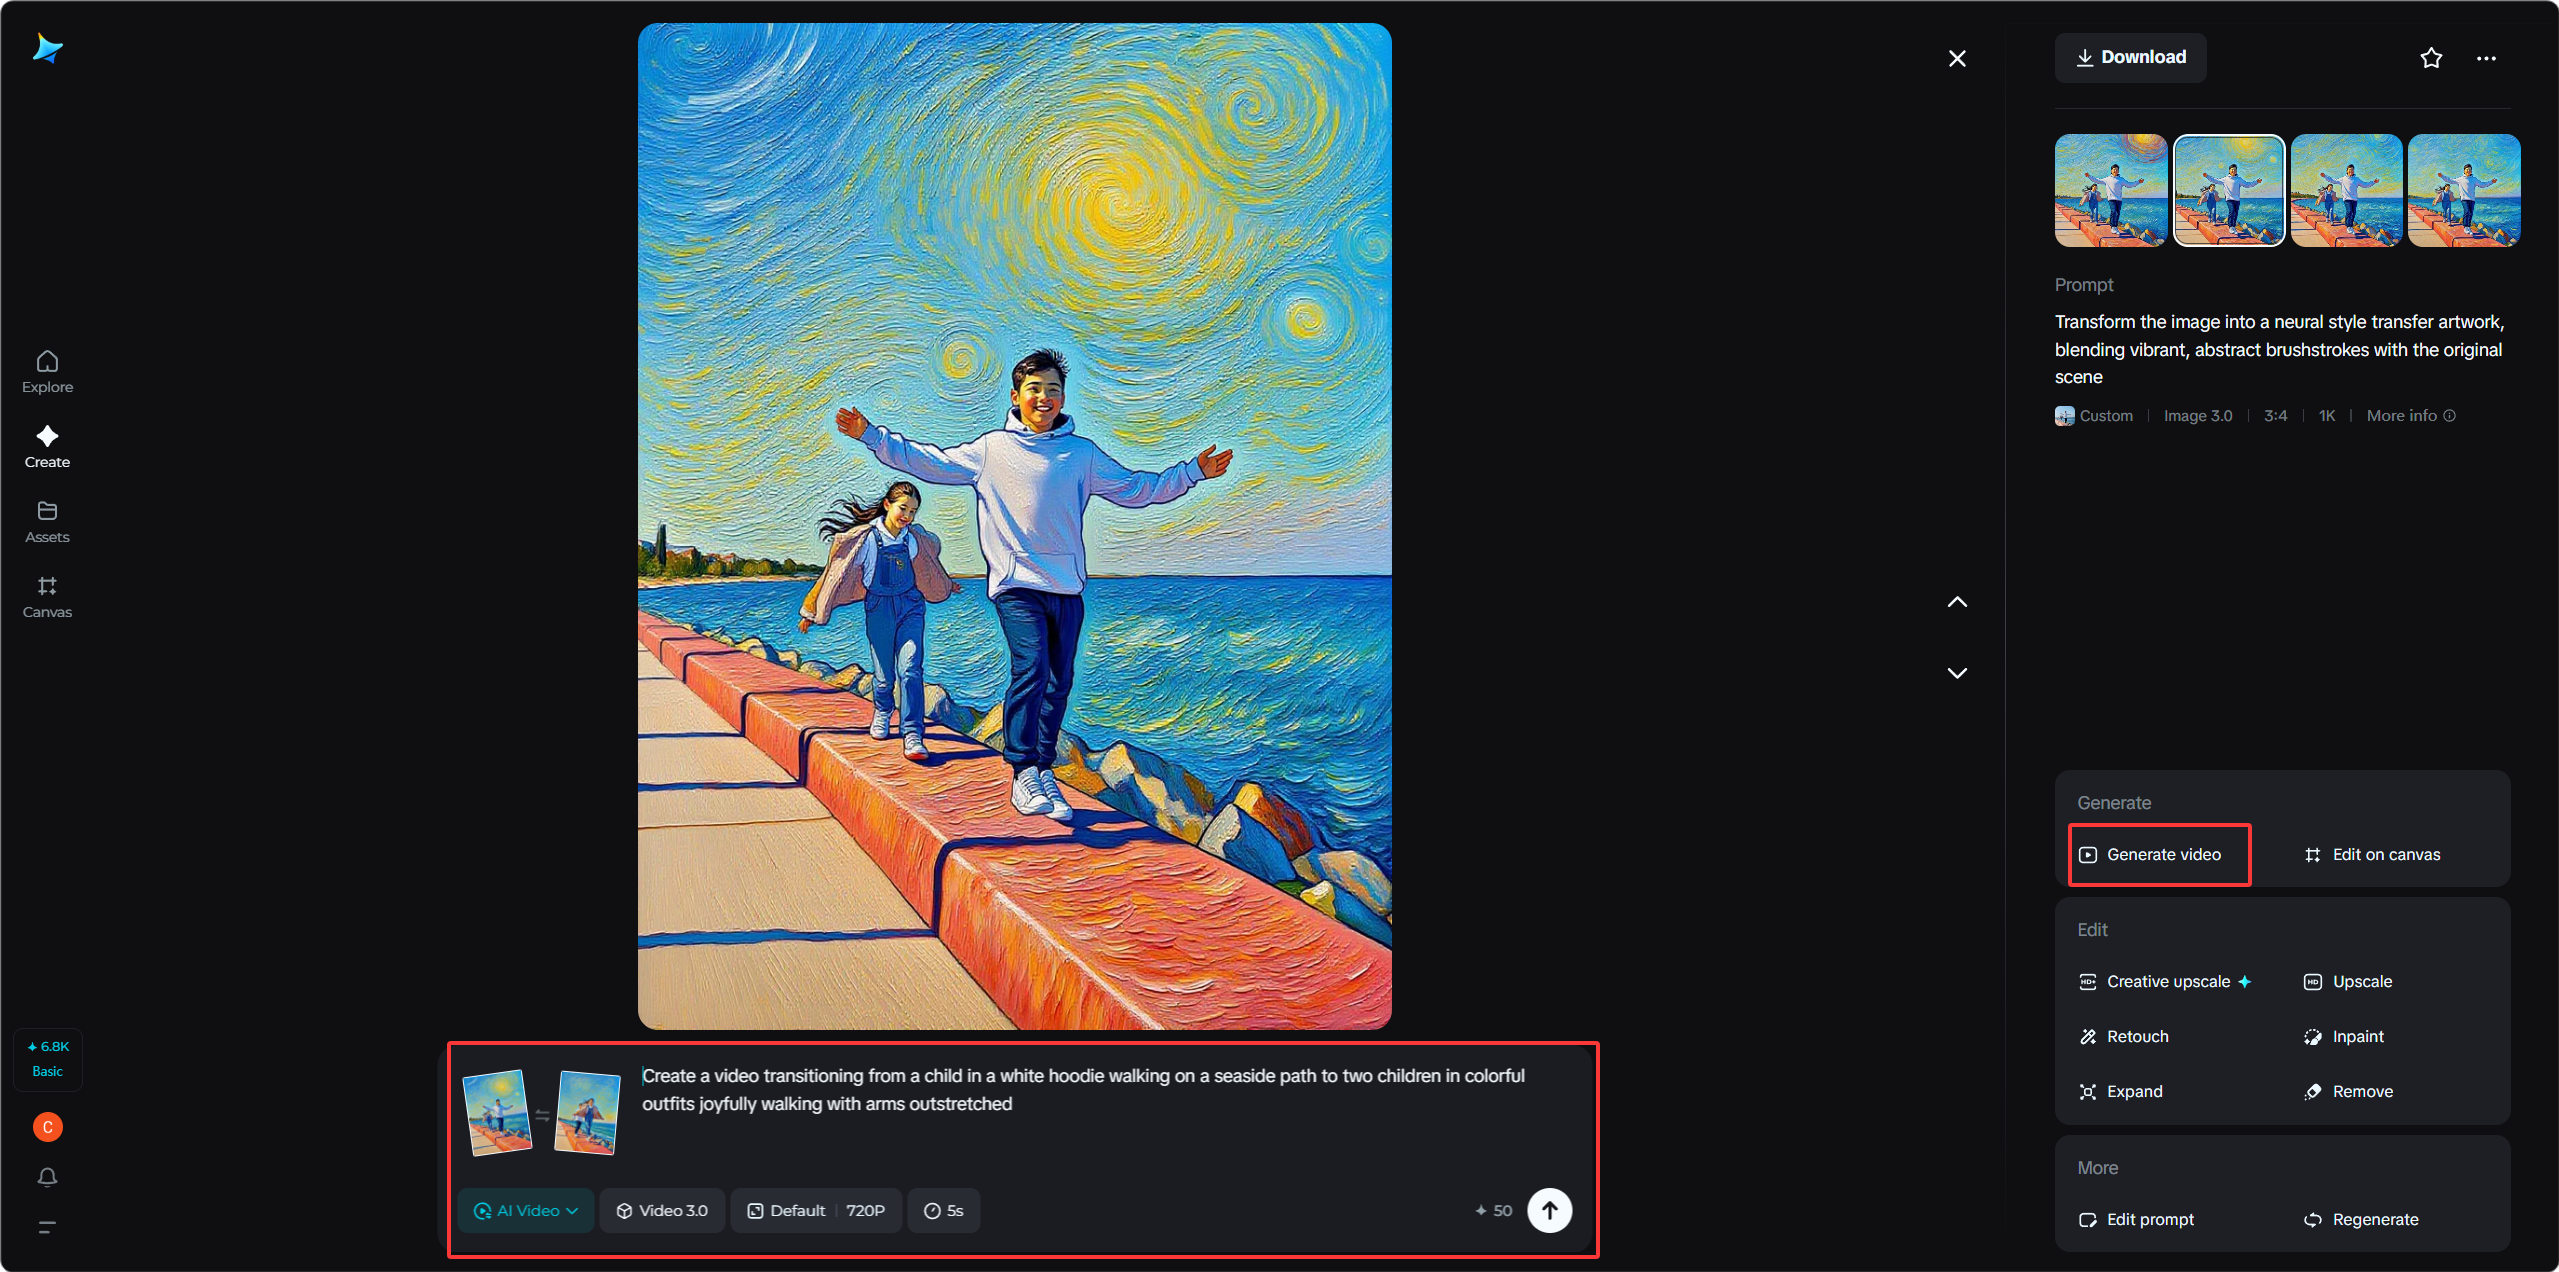
Task: Open the three-dot more options menu
Action: tap(2486, 58)
